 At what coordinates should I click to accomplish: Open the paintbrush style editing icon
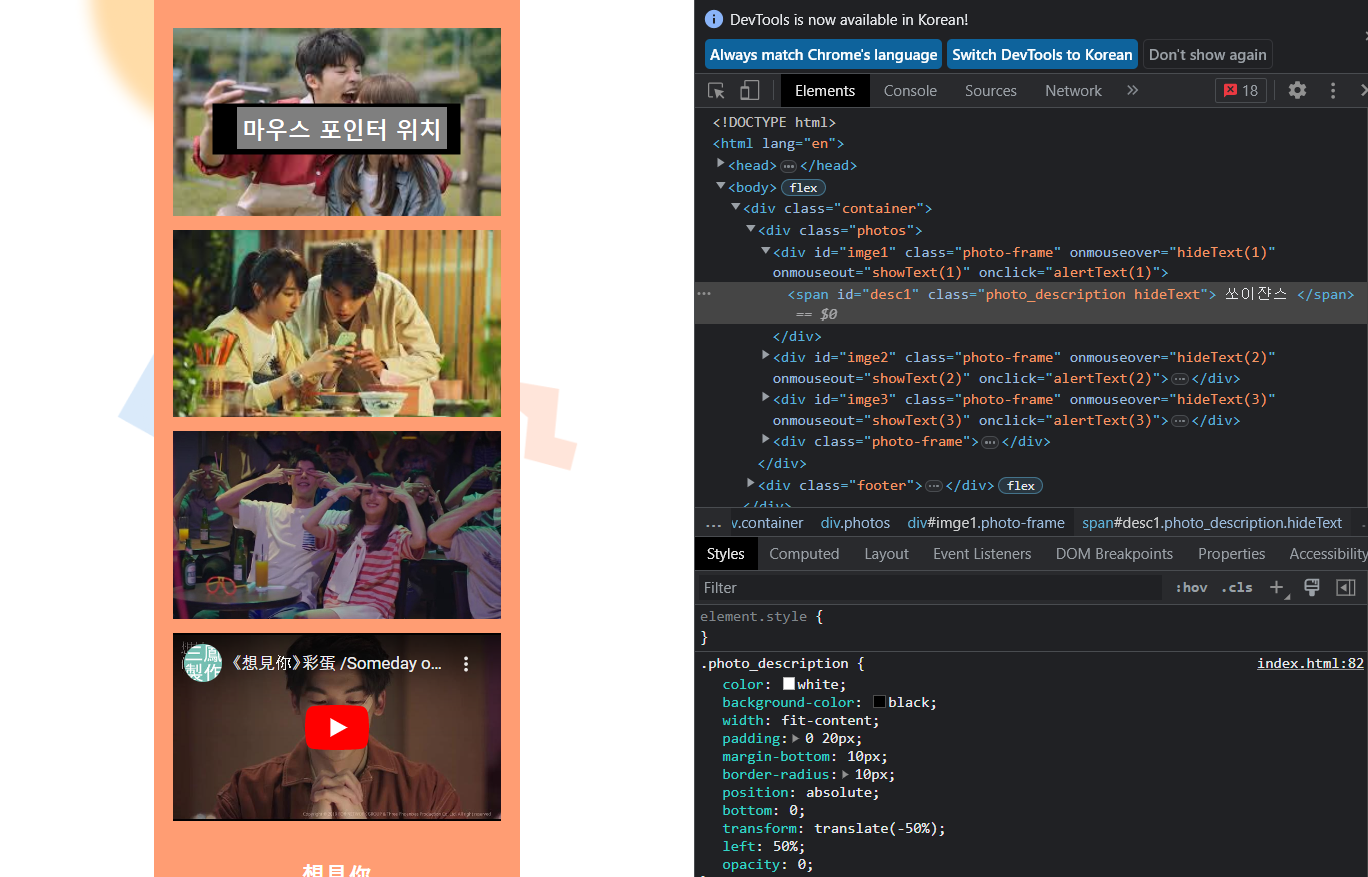click(1312, 588)
